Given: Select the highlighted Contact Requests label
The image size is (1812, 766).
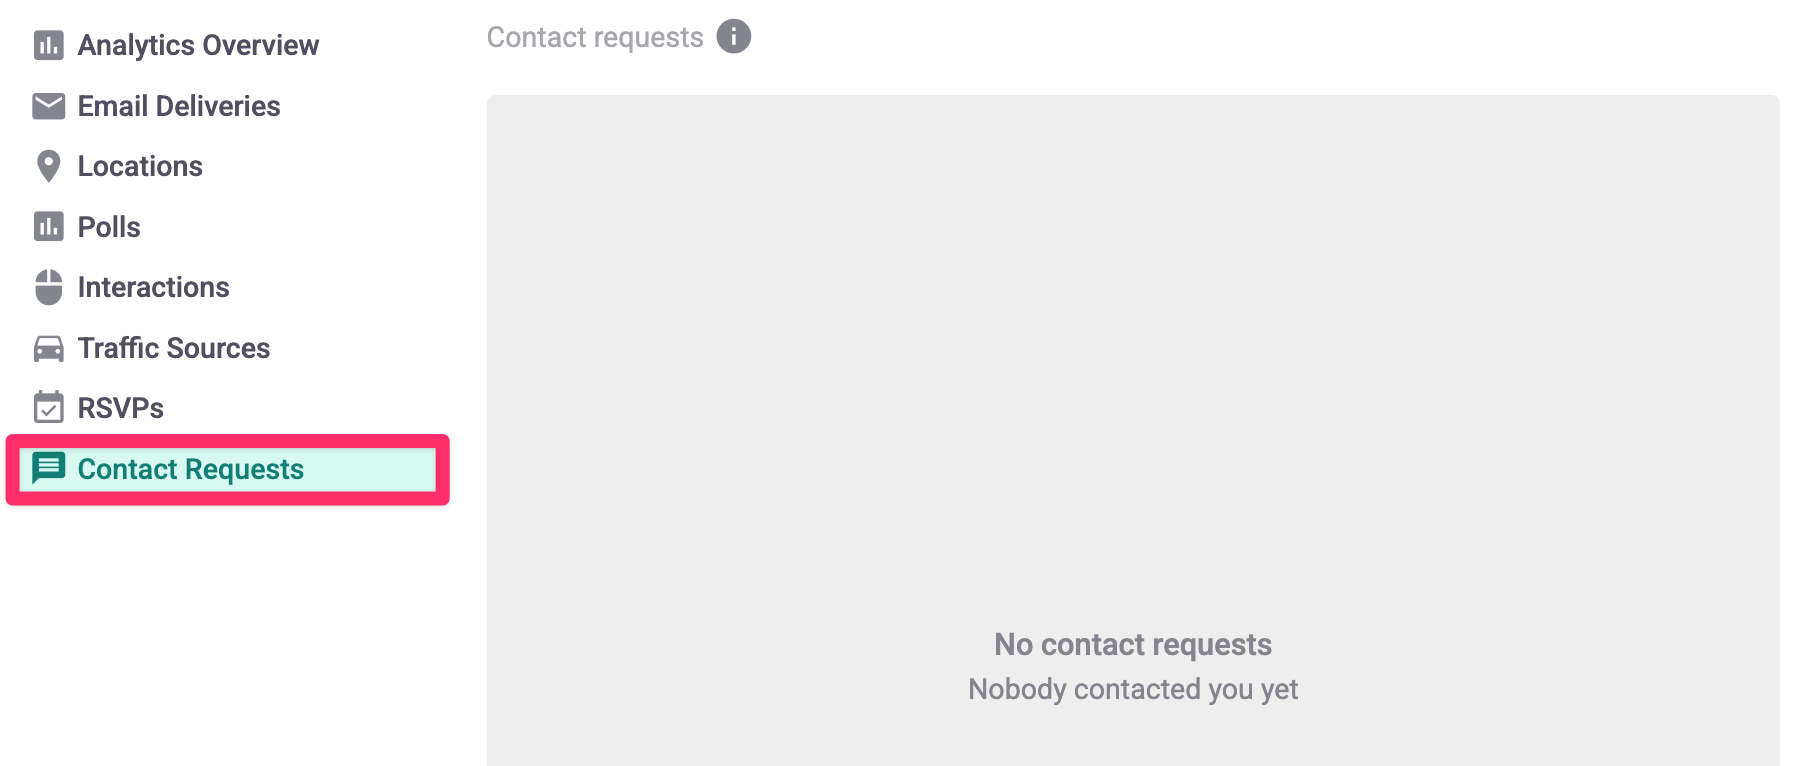Looking at the screenshot, I should point(190,469).
